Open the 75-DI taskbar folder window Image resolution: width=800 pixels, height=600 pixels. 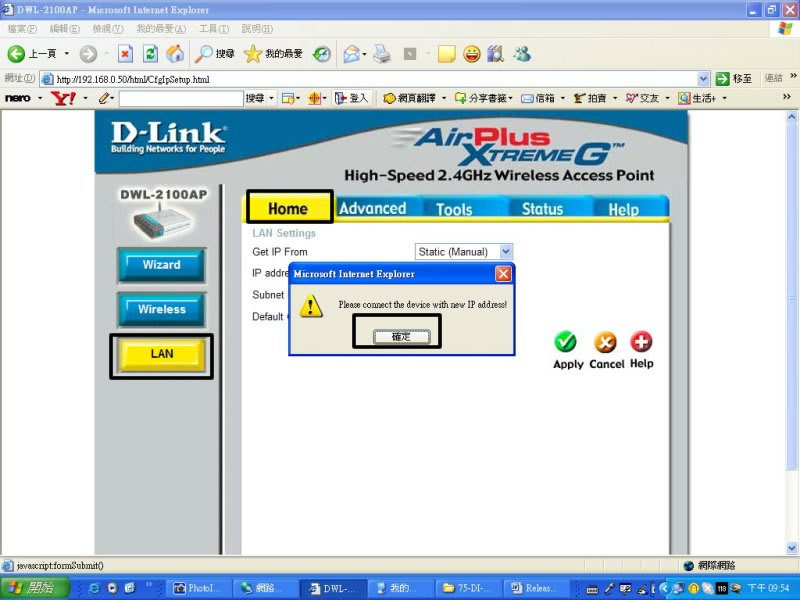(x=468, y=588)
